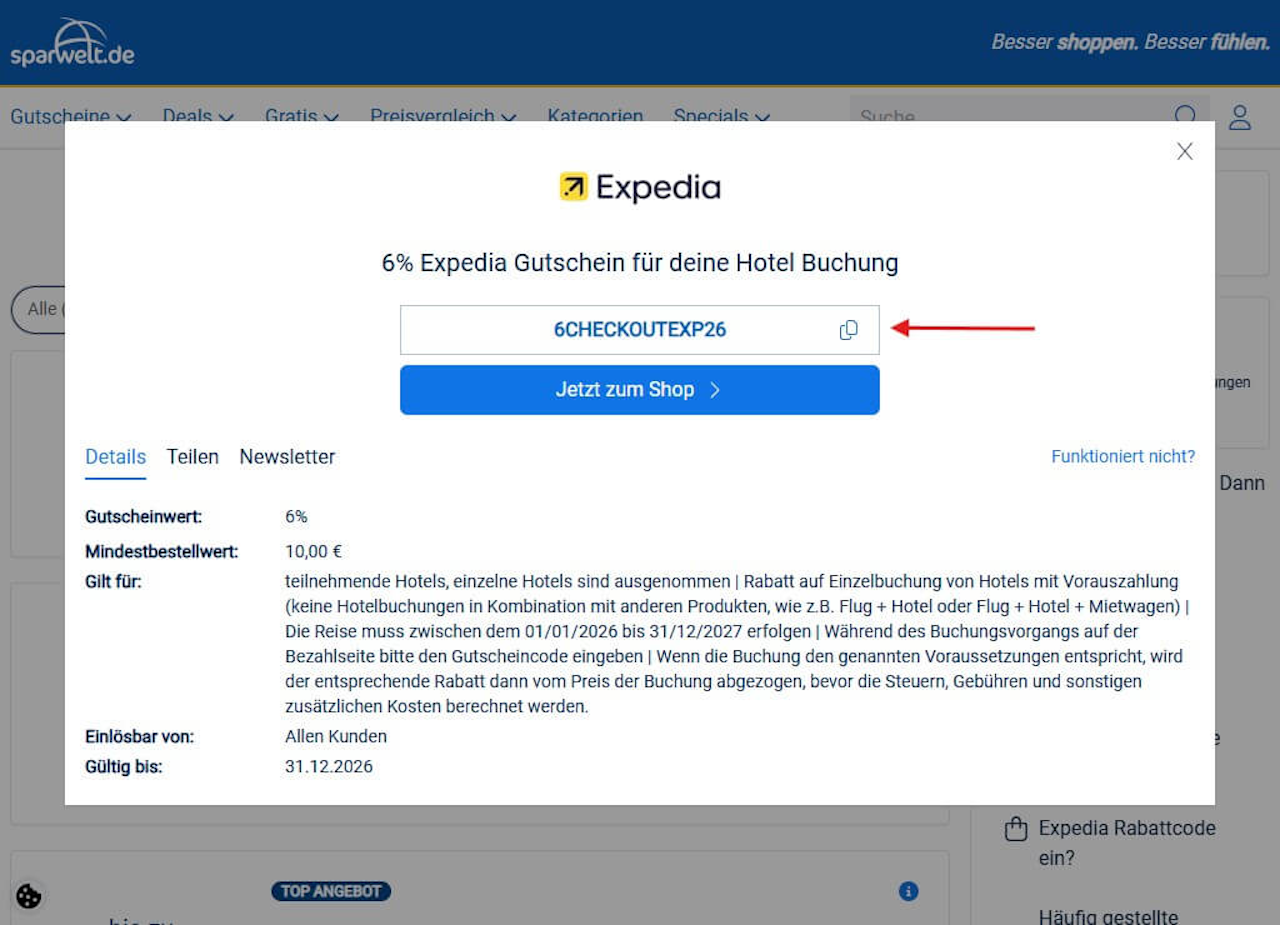Expand the Gutscheine dropdown menu
This screenshot has width=1280, height=925.
click(x=71, y=116)
